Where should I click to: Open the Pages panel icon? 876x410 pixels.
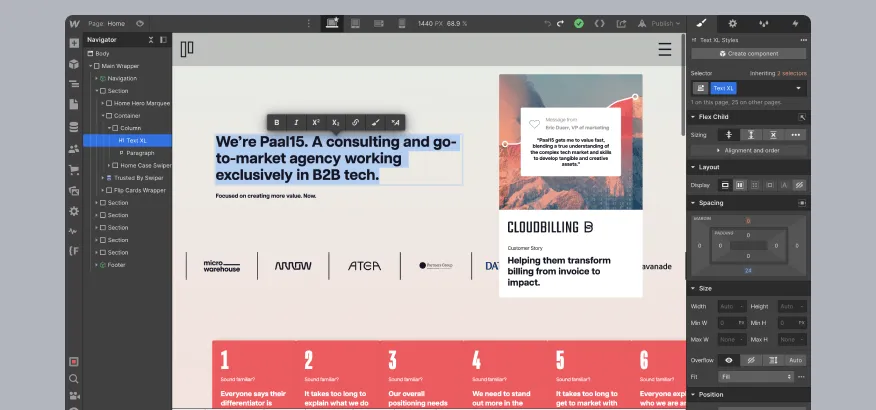coord(74,104)
